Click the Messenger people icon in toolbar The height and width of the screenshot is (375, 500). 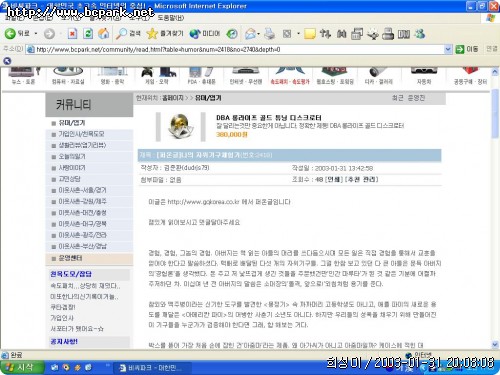(420, 34)
